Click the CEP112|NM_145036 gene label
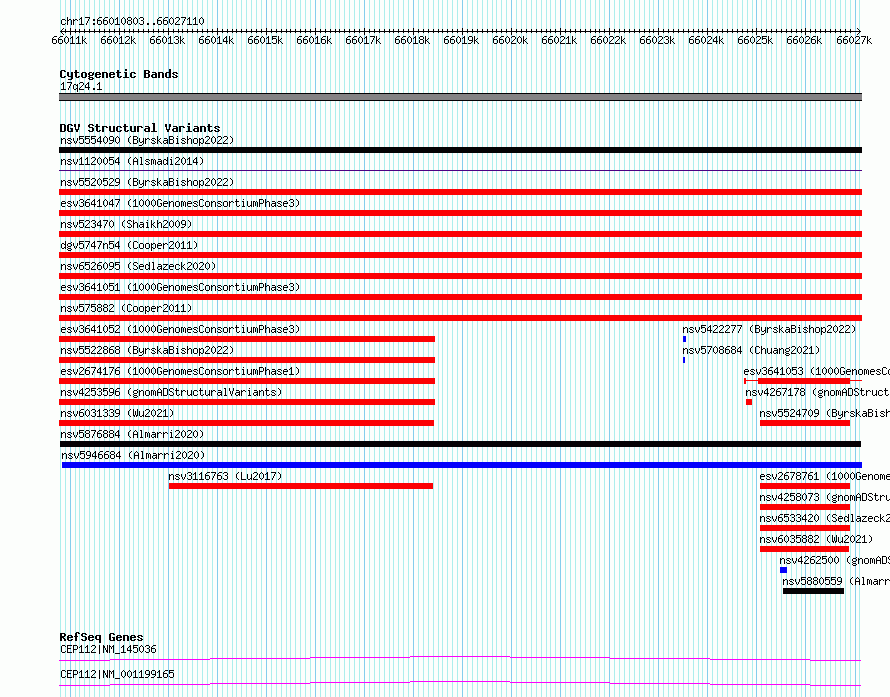This screenshot has width=890, height=697. pos(108,649)
